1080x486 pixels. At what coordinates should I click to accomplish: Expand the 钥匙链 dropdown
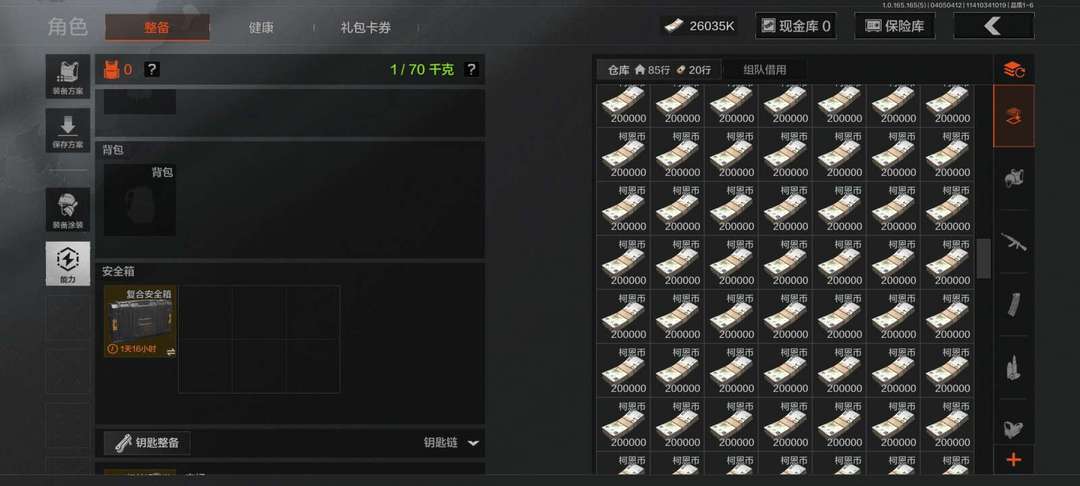[x=472, y=443]
